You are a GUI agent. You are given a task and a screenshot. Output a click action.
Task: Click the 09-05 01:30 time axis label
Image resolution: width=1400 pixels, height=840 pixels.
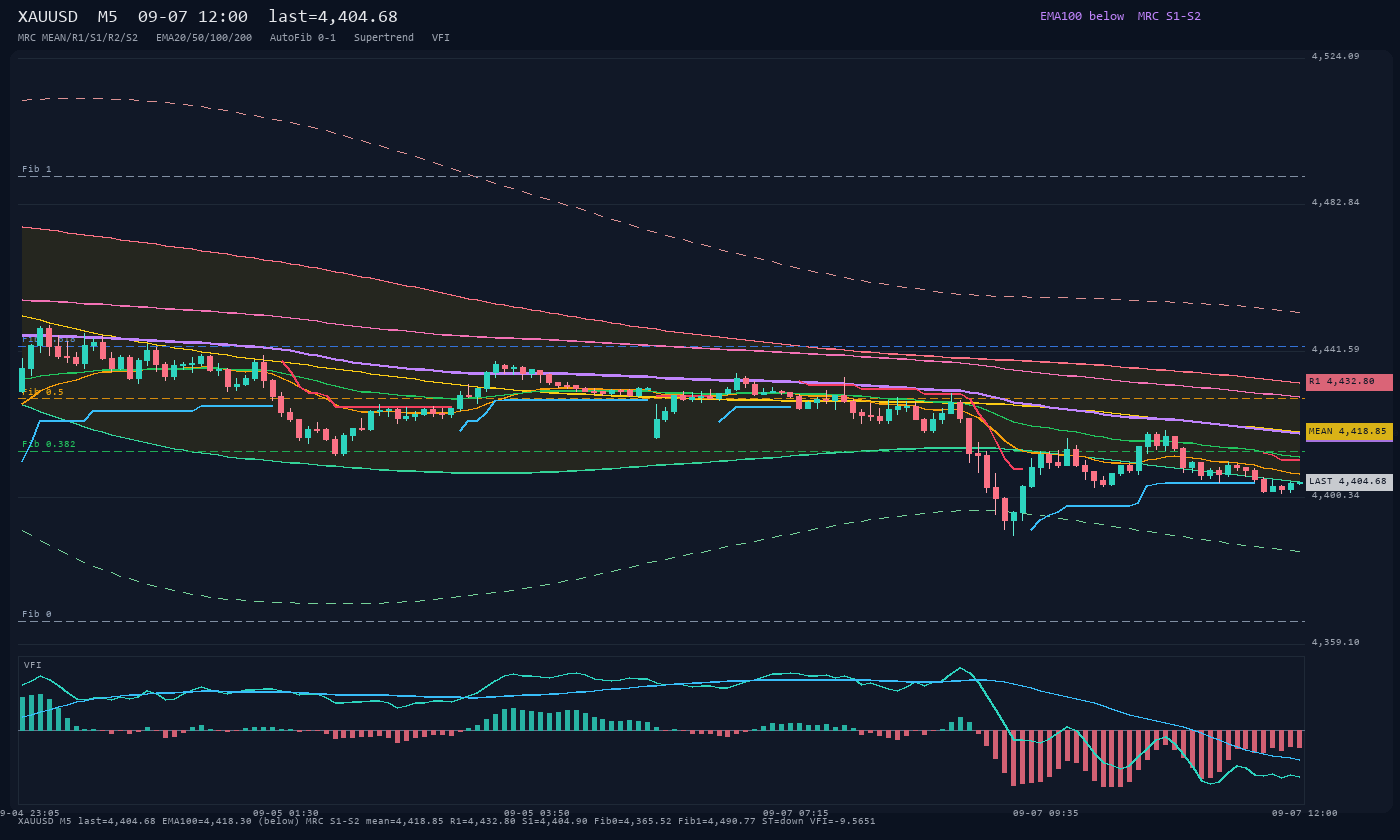[286, 813]
